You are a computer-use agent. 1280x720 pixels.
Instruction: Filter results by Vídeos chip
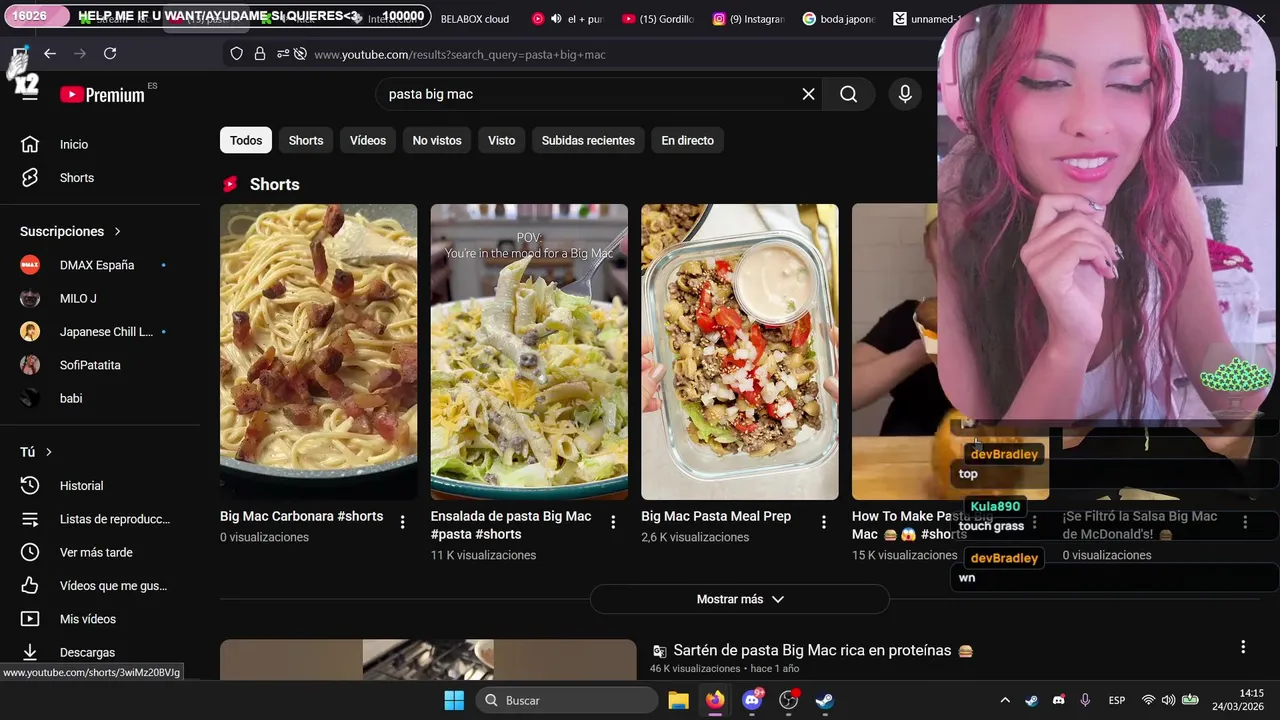click(368, 140)
